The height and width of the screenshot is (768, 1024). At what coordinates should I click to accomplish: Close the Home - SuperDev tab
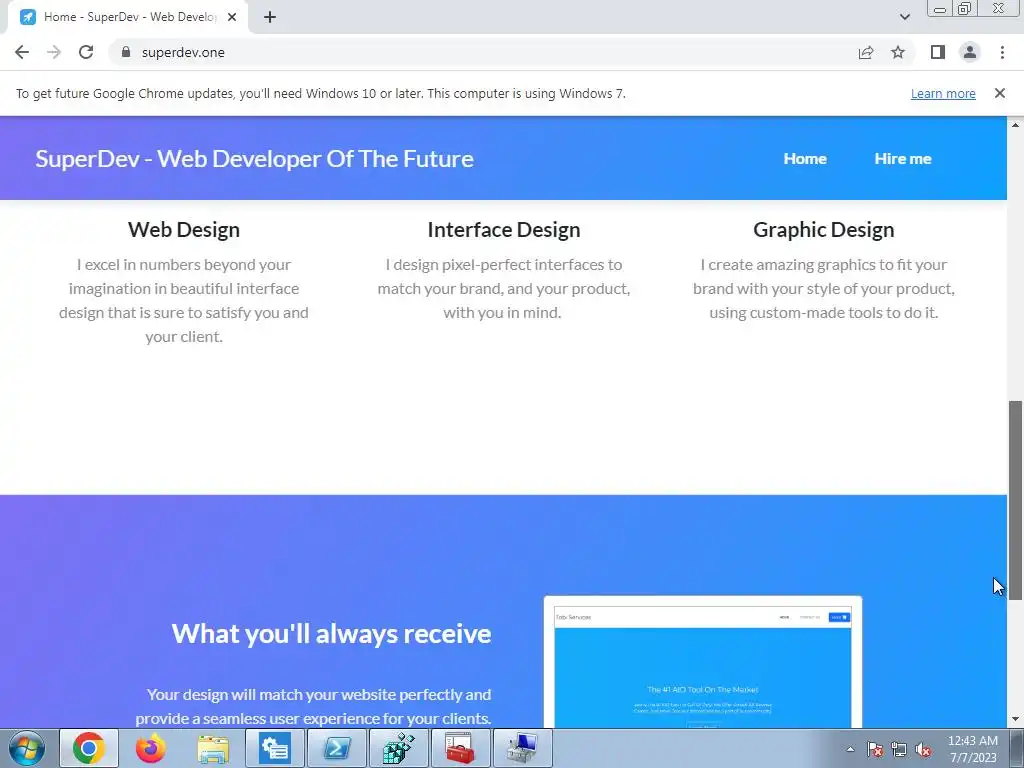pyautogui.click(x=232, y=17)
